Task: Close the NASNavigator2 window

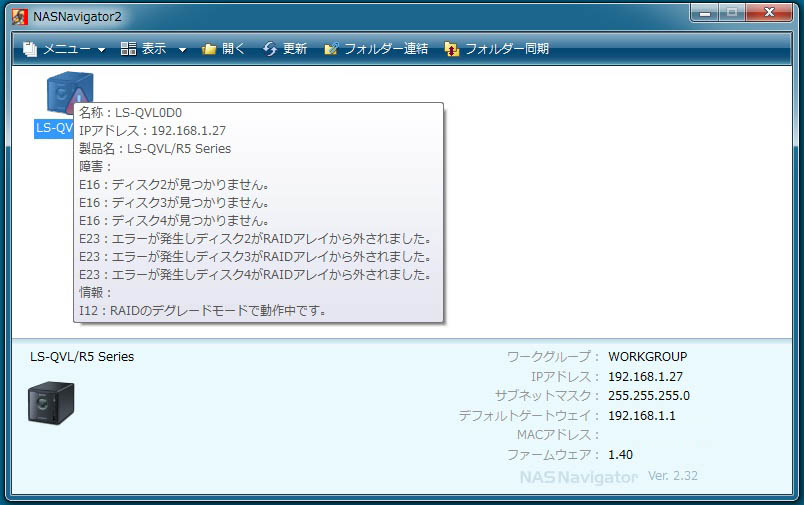Action: tap(769, 12)
